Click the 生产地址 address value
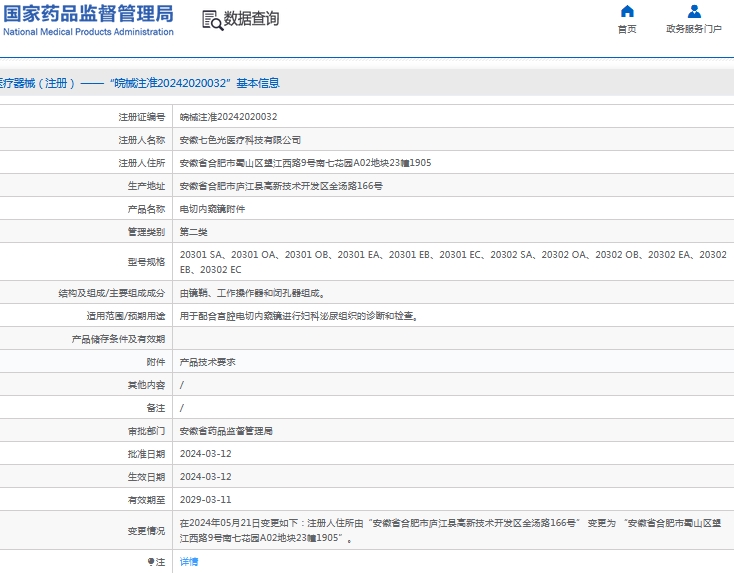 tap(281, 186)
